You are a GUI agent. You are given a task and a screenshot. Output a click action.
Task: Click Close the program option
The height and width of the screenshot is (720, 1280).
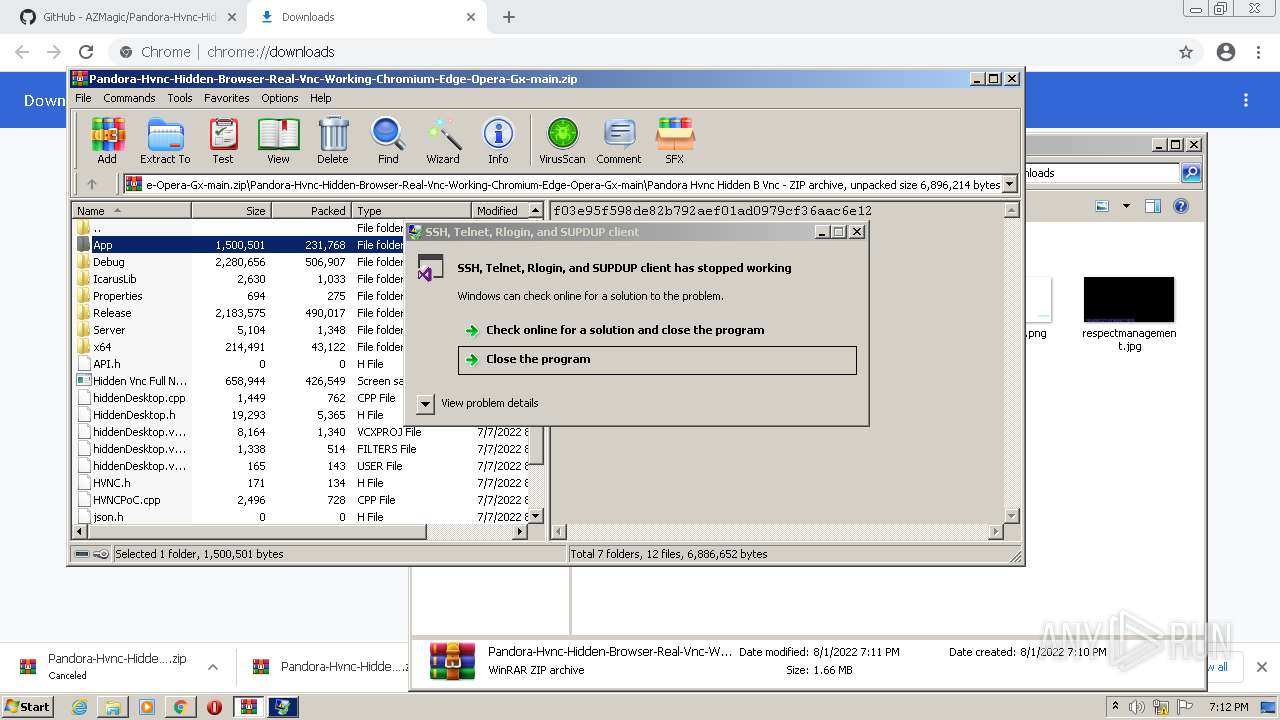[x=657, y=360]
